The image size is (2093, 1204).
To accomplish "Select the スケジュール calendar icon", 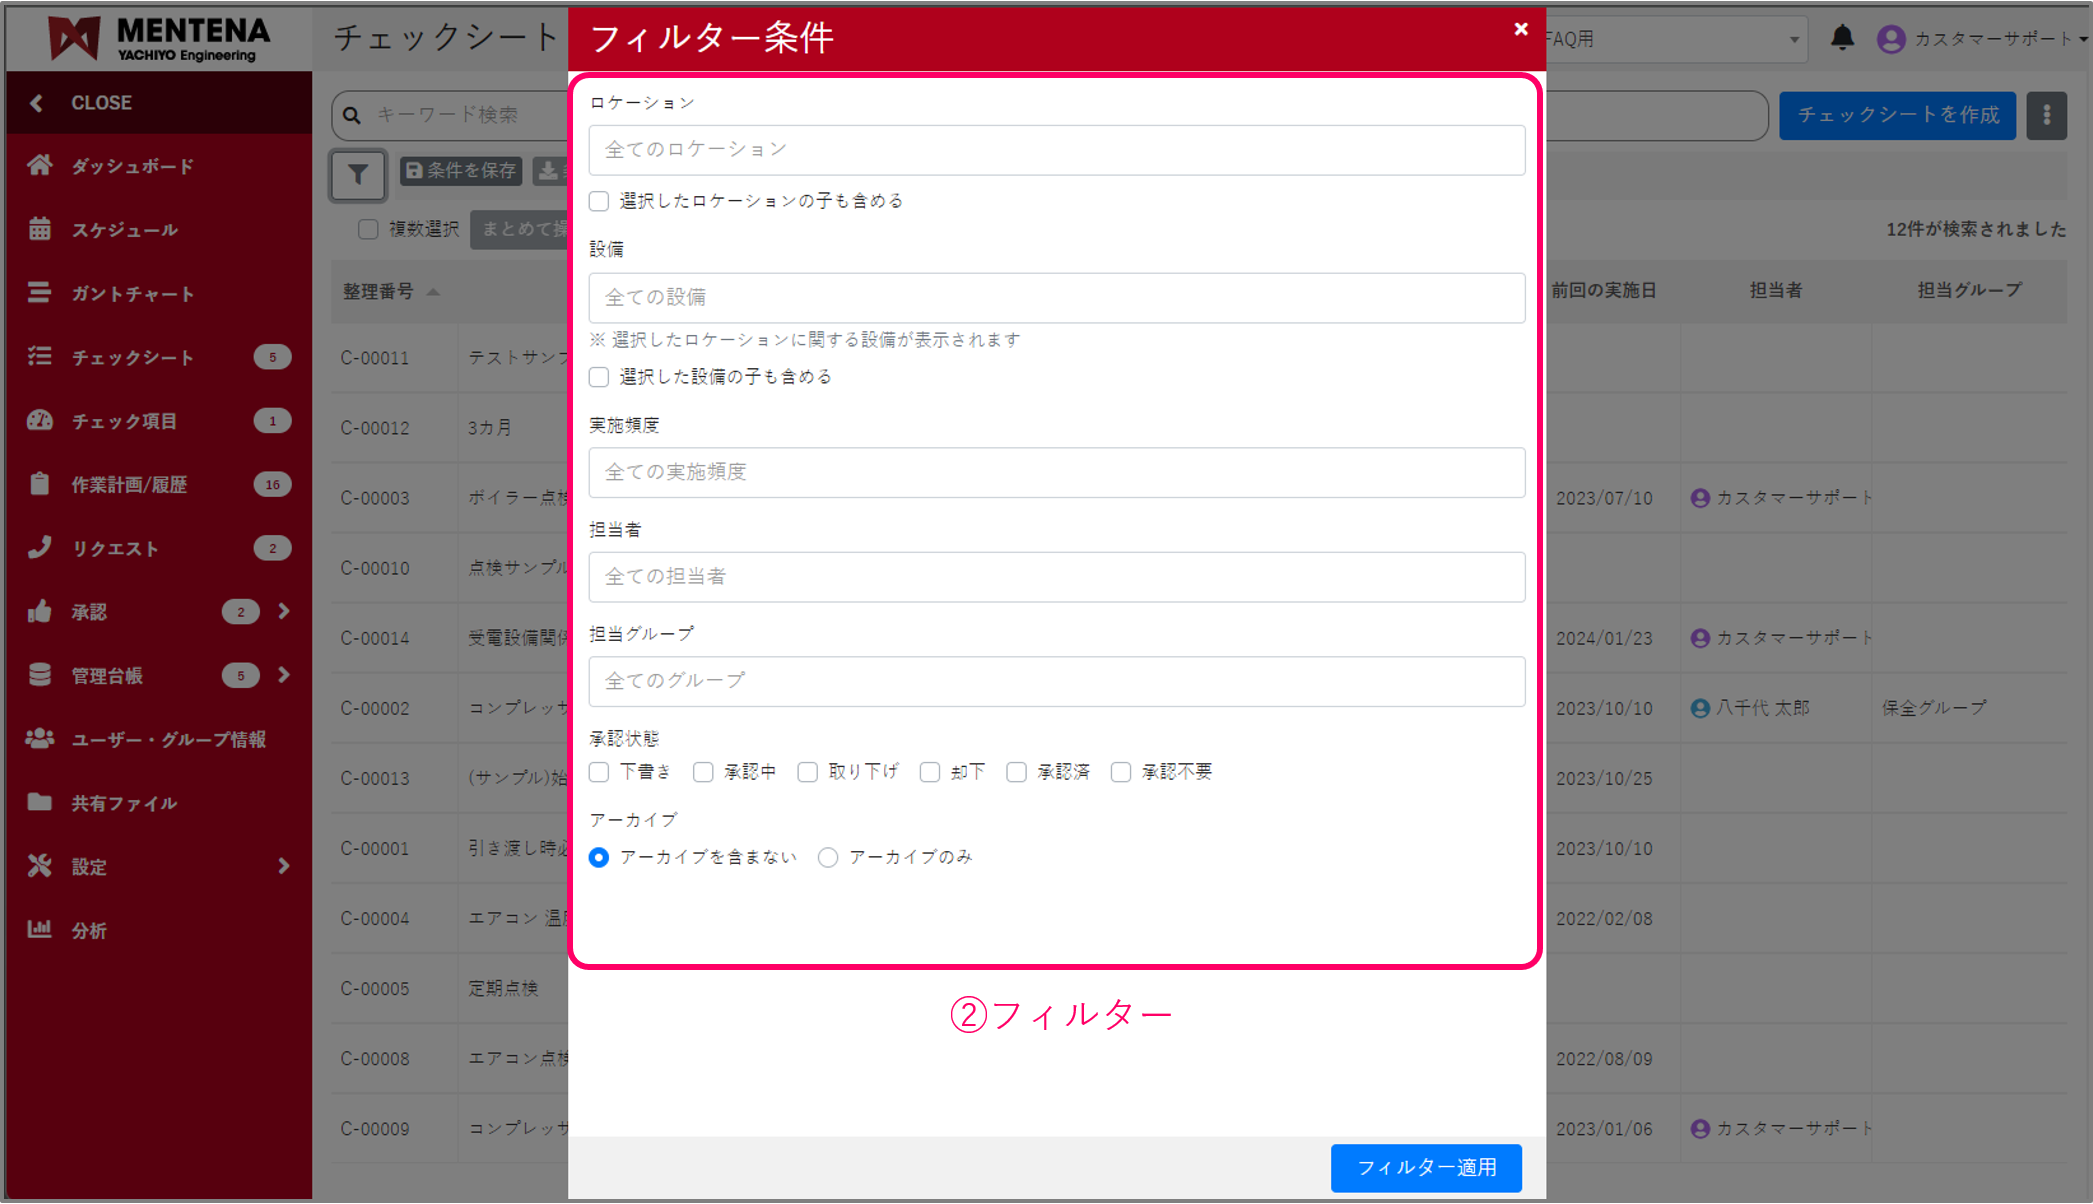I will pyautogui.click(x=40, y=229).
